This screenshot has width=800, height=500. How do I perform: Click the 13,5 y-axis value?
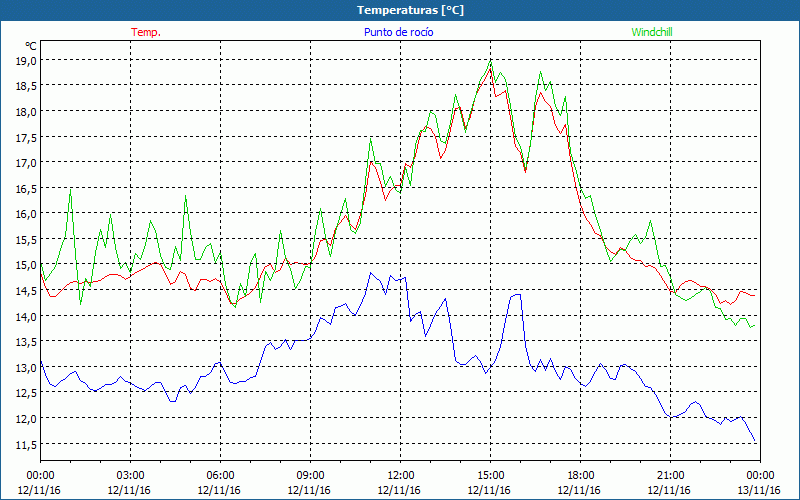27,342
